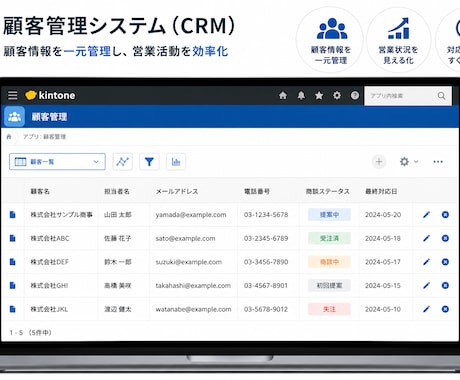Select phone number 03-3456-7890
Screen dimensions: 460x380
[266, 262]
